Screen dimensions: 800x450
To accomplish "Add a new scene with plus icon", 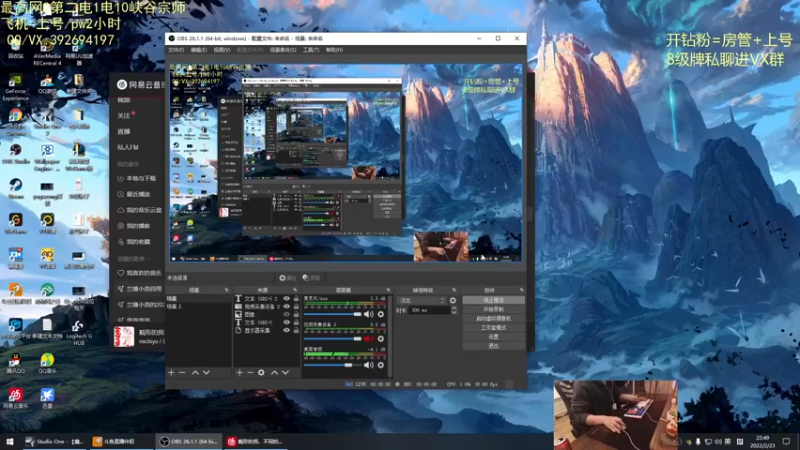I will pos(171,372).
